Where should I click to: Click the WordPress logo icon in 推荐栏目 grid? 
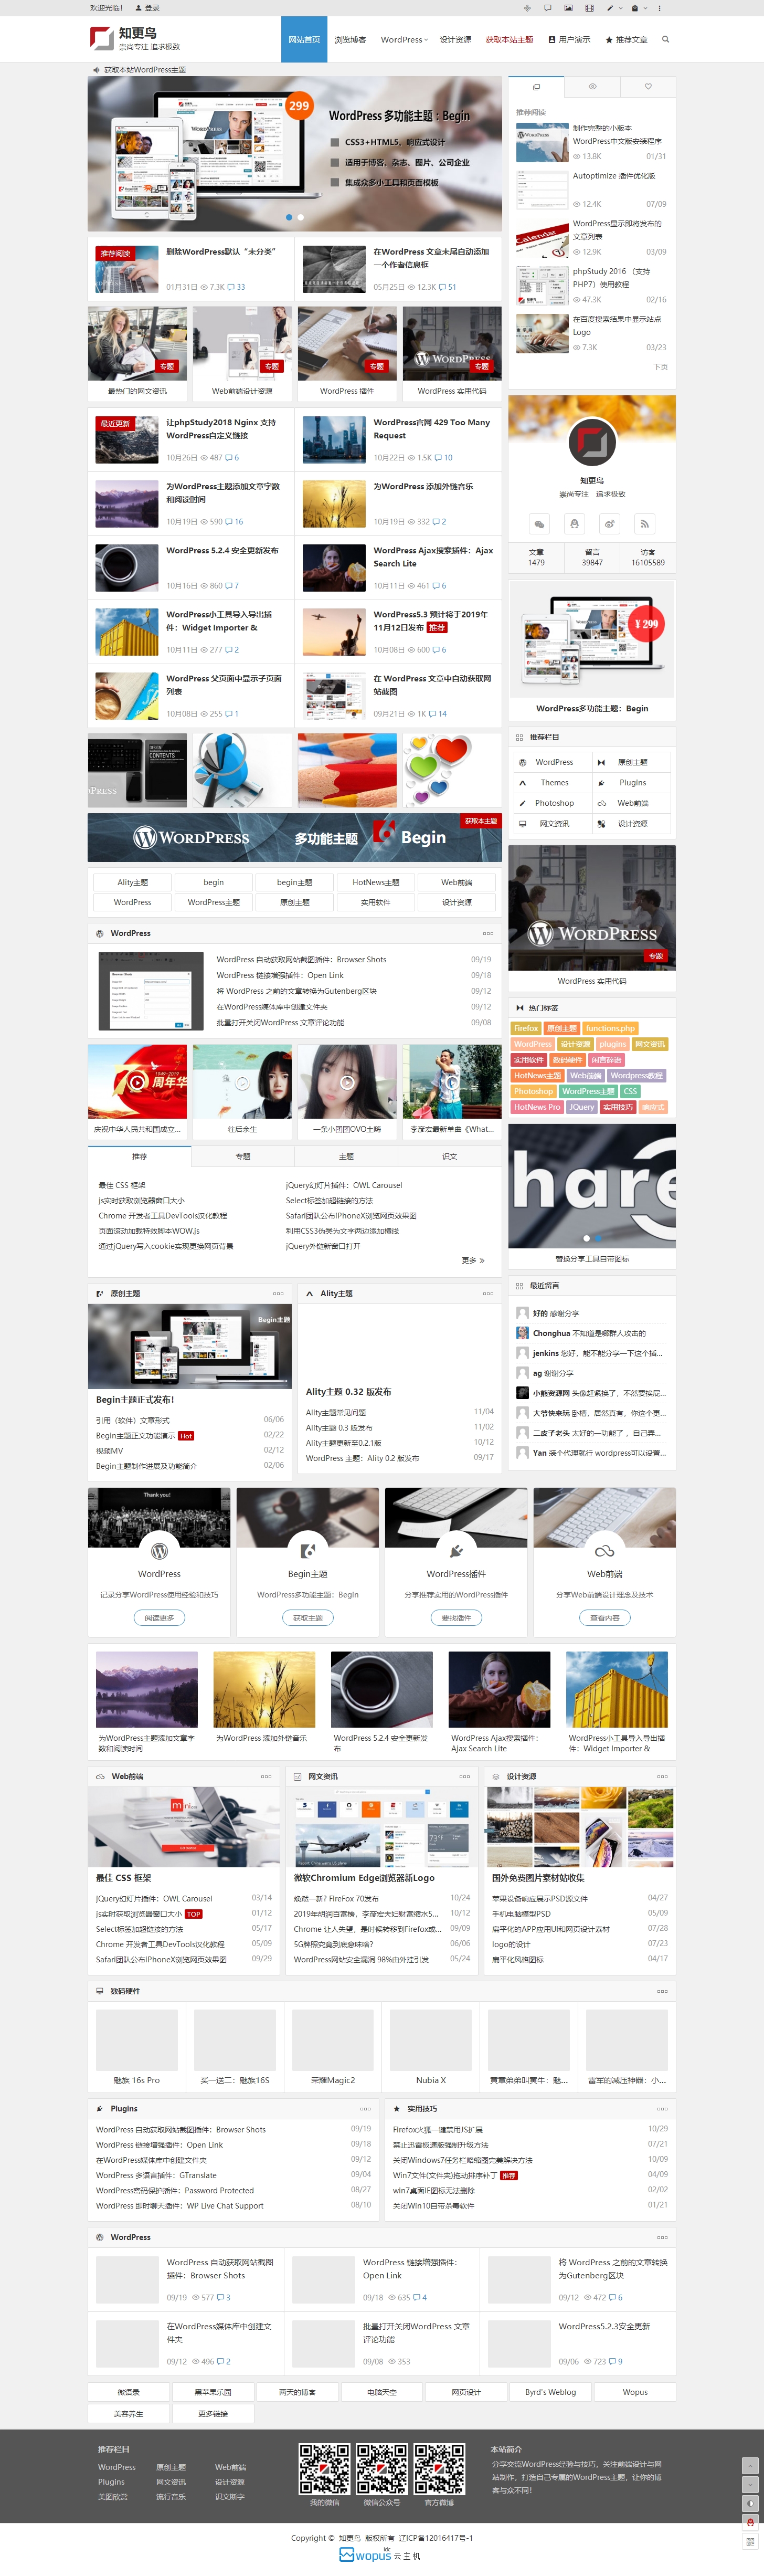pyautogui.click(x=522, y=762)
